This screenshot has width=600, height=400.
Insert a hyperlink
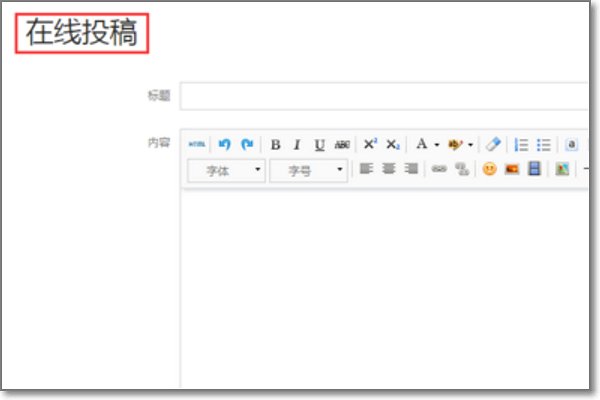(x=439, y=169)
